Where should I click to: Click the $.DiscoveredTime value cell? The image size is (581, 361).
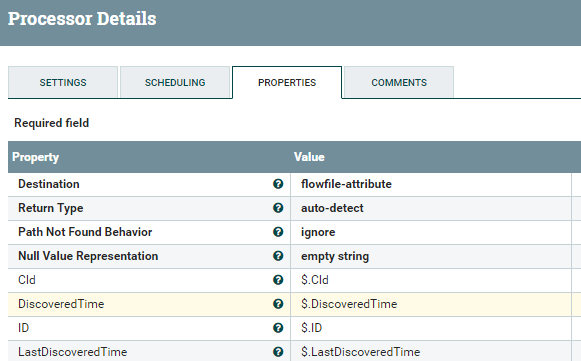click(x=431, y=304)
